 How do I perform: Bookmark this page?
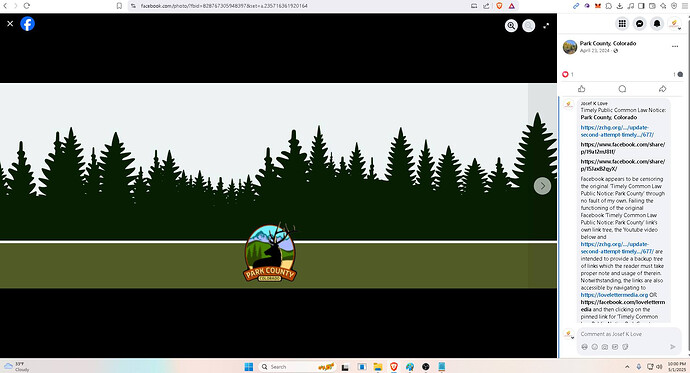click(x=119, y=6)
